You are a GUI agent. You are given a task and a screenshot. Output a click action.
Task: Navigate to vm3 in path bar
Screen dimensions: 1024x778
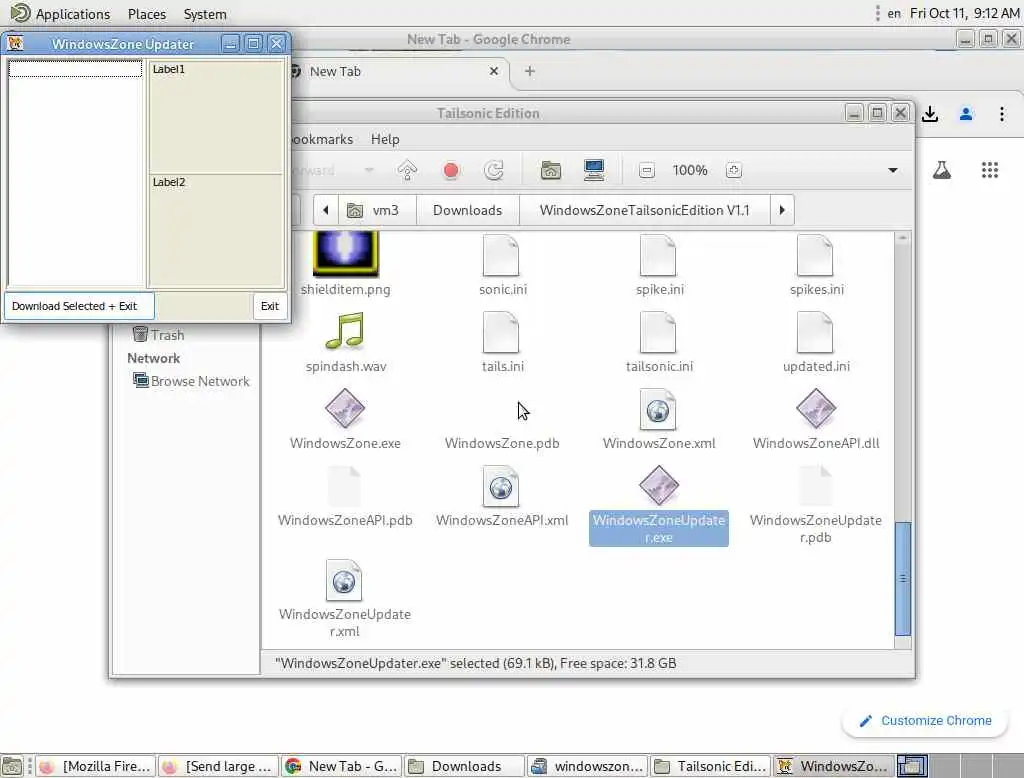(377, 210)
